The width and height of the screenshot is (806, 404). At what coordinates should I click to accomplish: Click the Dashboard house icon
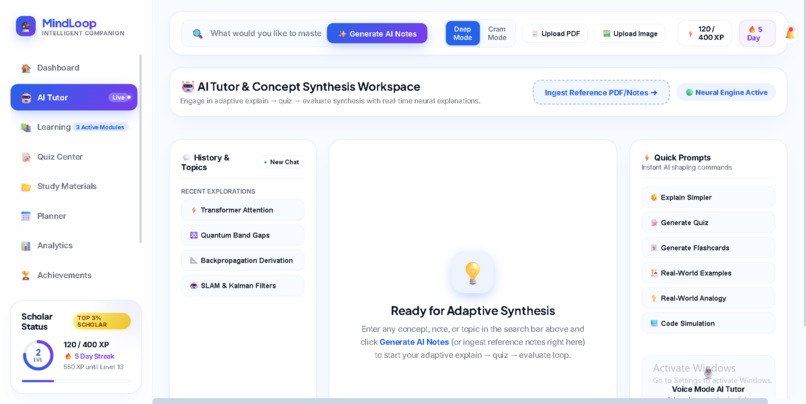coord(26,68)
